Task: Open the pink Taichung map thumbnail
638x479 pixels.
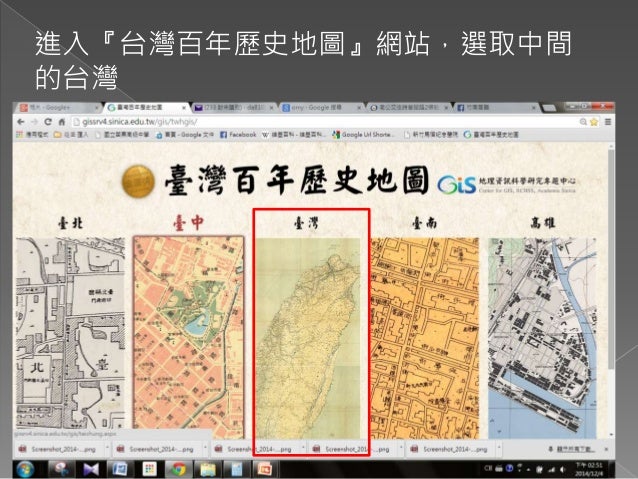Action: [189, 337]
